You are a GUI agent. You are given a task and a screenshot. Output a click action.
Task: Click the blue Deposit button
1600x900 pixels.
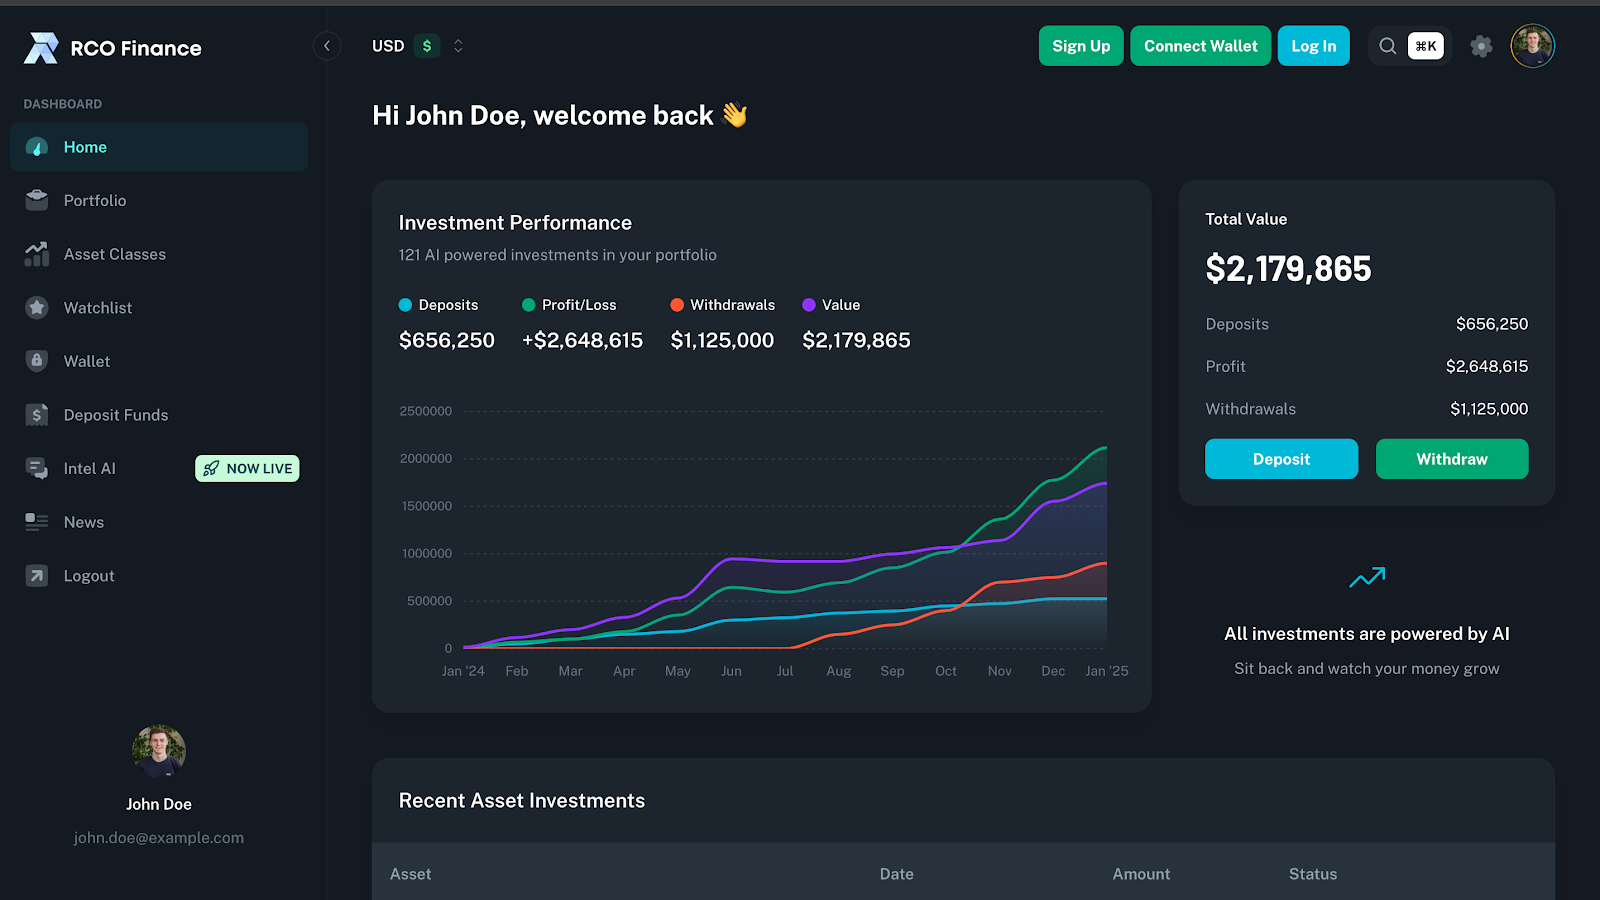[1281, 459]
